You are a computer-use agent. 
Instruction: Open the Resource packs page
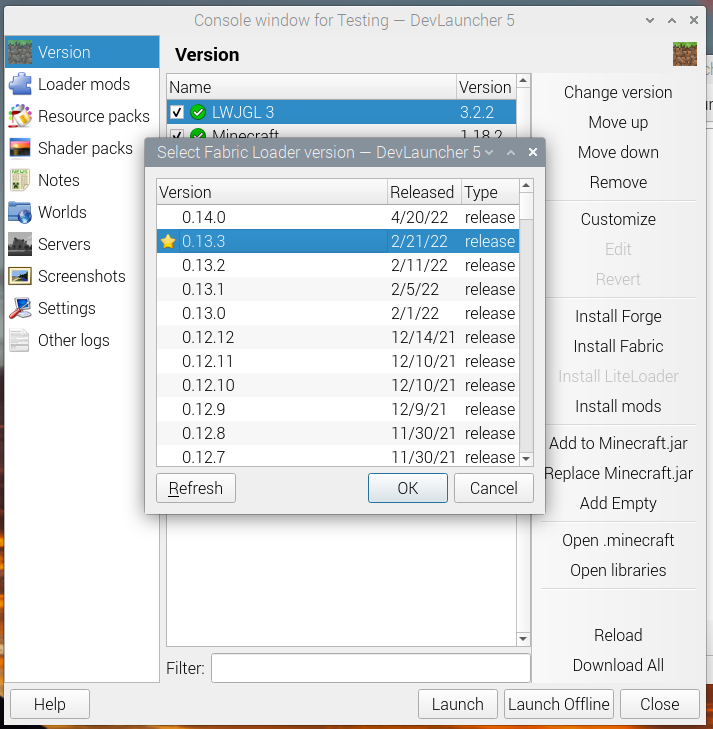tap(93, 116)
